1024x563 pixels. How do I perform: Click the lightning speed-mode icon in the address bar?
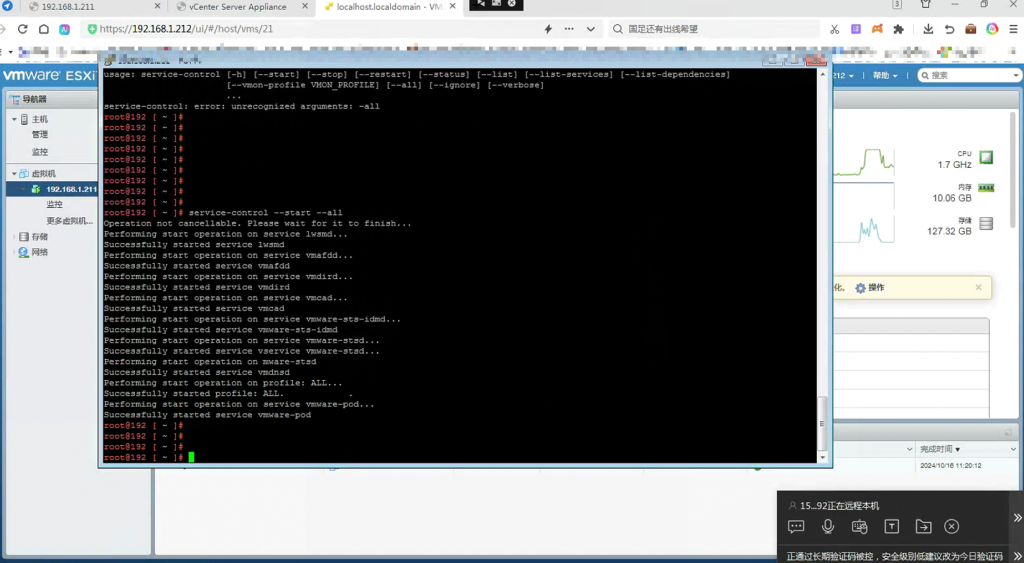click(x=548, y=29)
